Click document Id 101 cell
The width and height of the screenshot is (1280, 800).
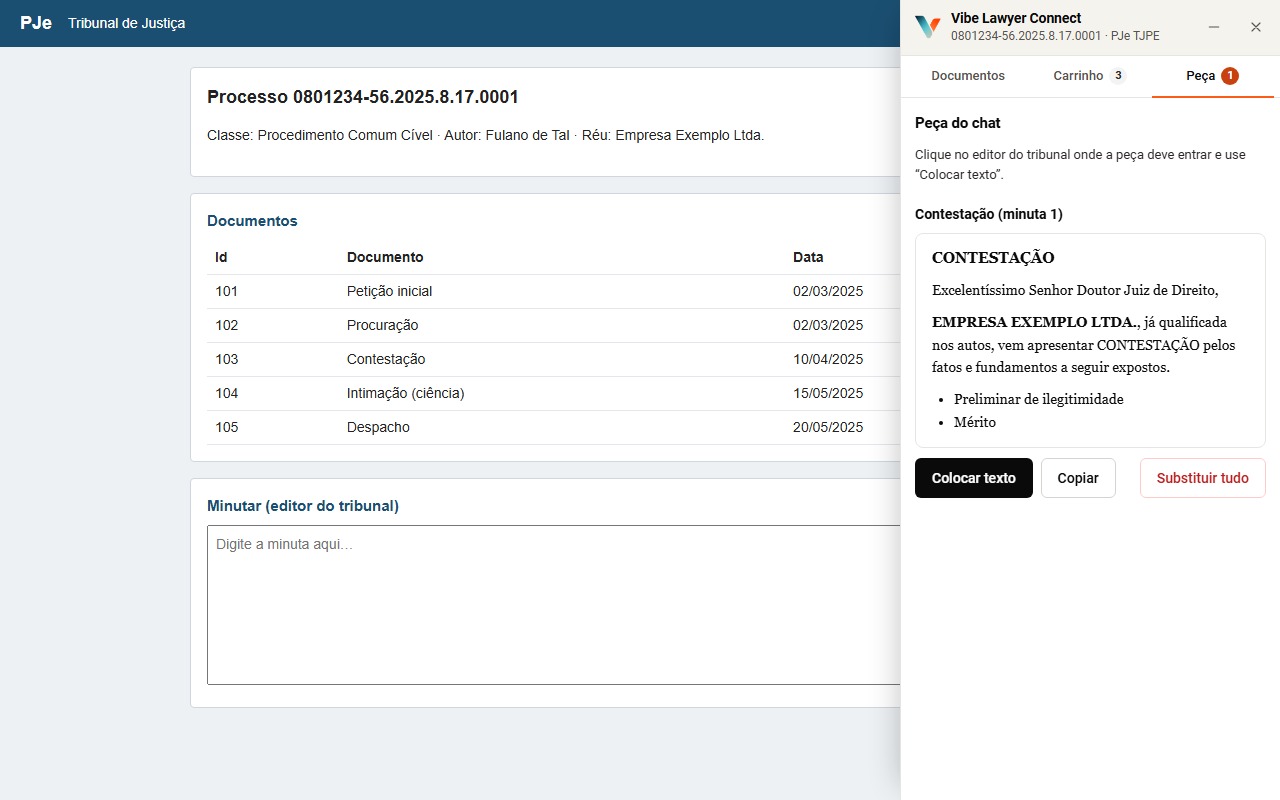pos(227,292)
